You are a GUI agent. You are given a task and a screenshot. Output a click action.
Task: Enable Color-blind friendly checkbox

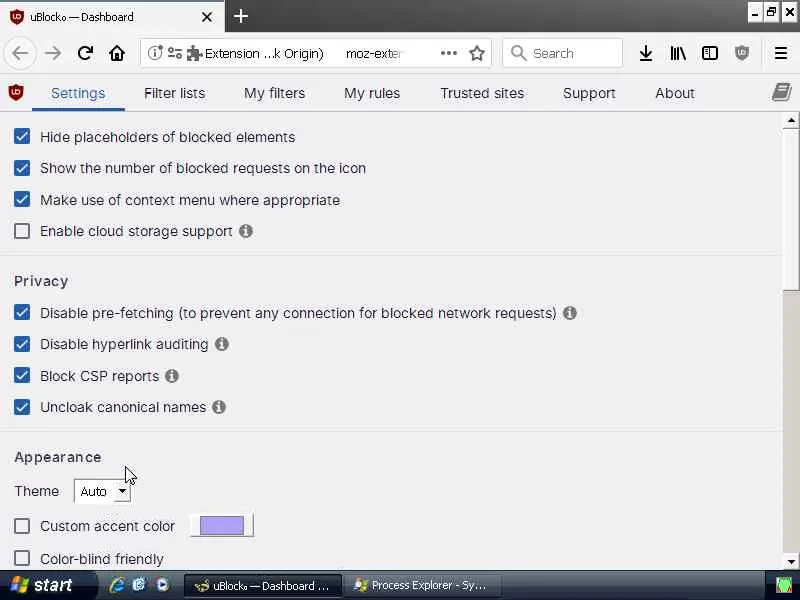[22, 558]
